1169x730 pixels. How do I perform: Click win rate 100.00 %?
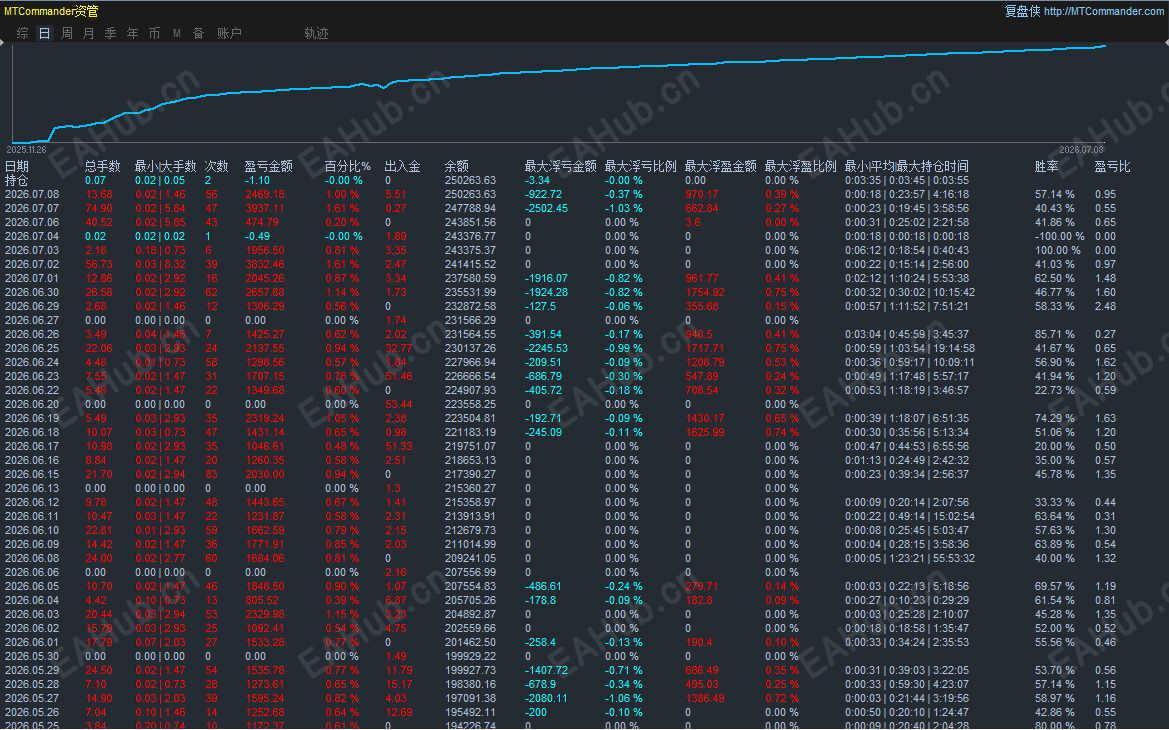click(1058, 251)
